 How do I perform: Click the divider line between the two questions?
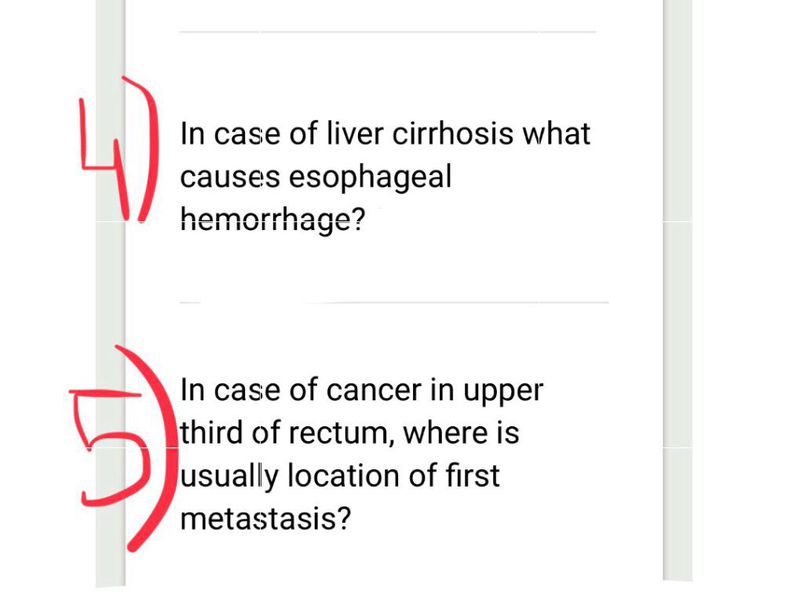(x=393, y=302)
